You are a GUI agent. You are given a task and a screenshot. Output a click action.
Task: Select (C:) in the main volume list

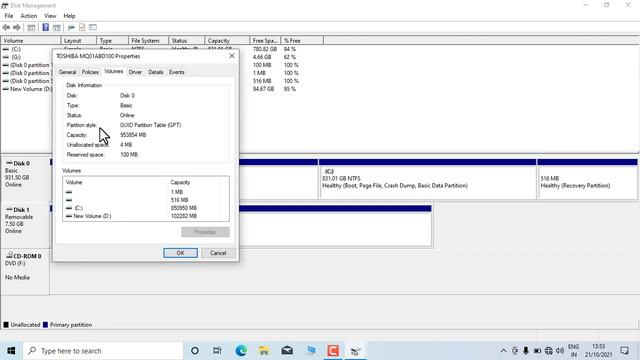[16, 49]
